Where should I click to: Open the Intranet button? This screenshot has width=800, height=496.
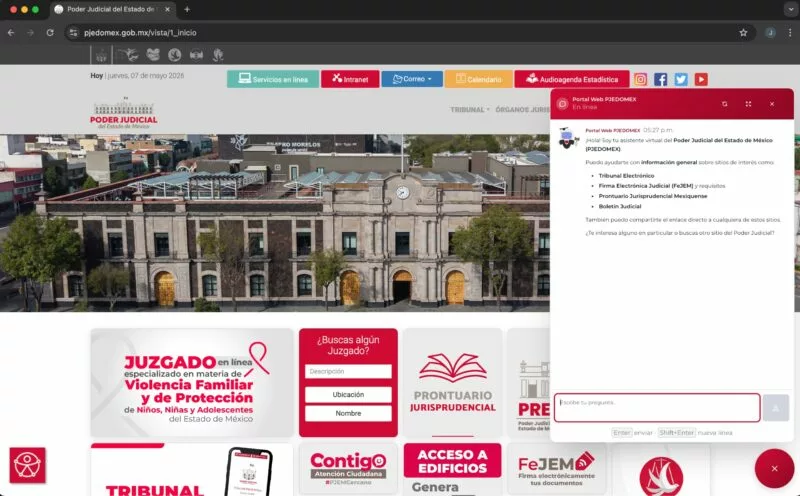pyautogui.click(x=350, y=79)
